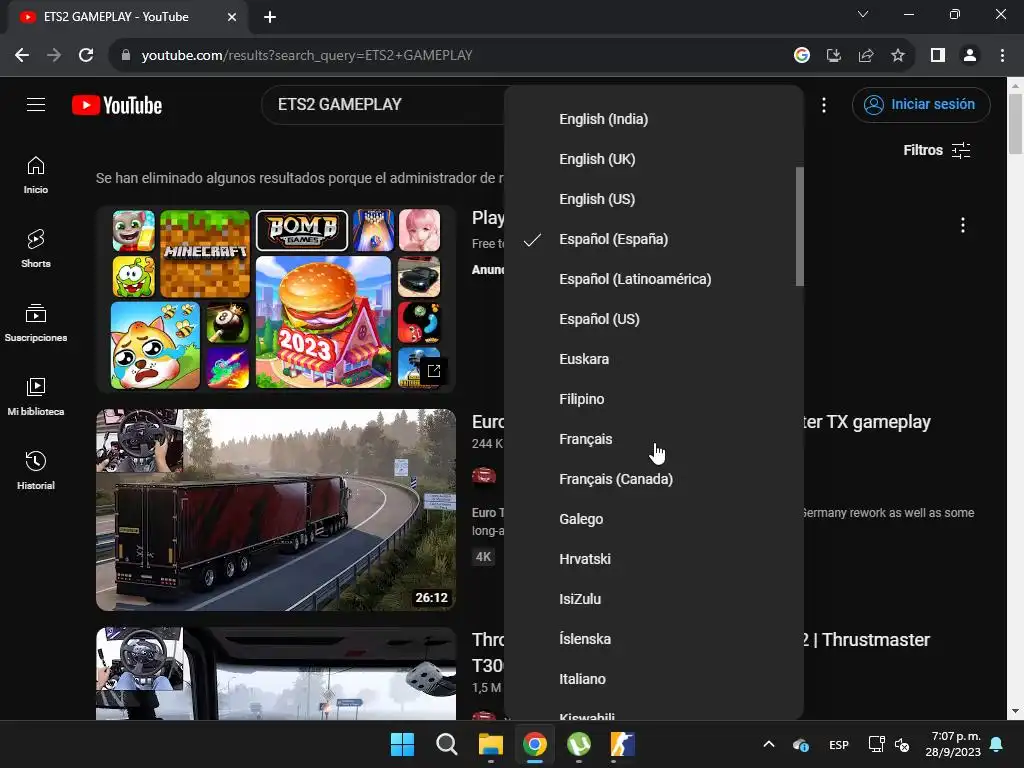Open File Explorer from taskbar
Screen dimensions: 1024x768
[490, 744]
